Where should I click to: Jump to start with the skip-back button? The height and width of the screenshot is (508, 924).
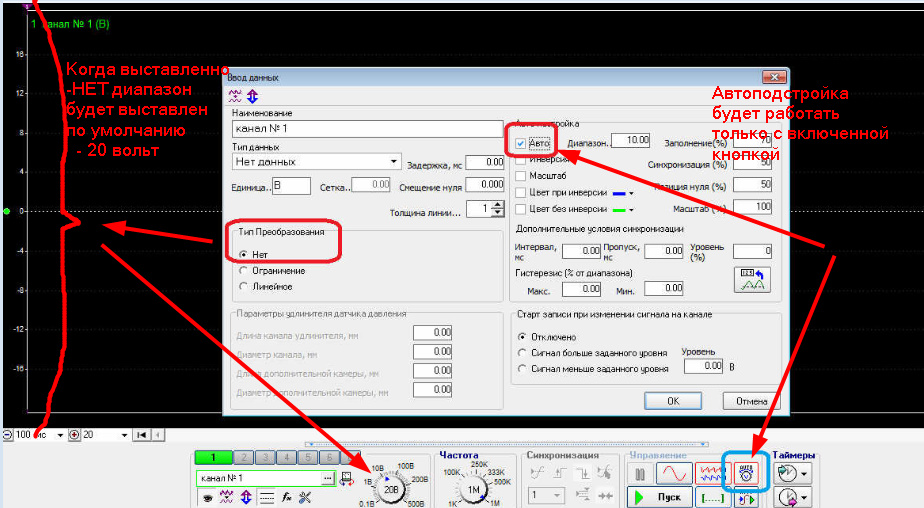[x=141, y=435]
